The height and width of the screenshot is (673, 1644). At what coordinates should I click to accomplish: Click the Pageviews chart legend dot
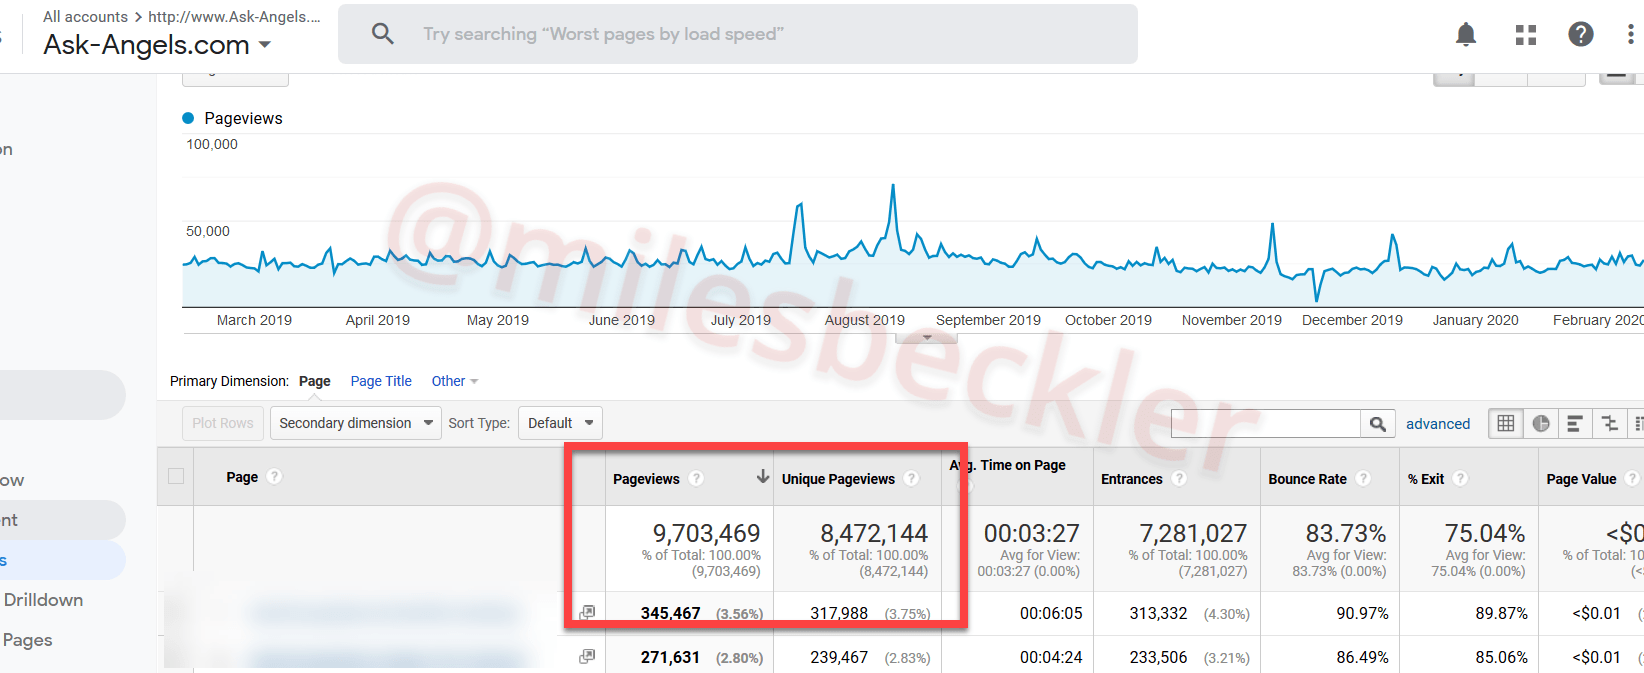click(188, 118)
